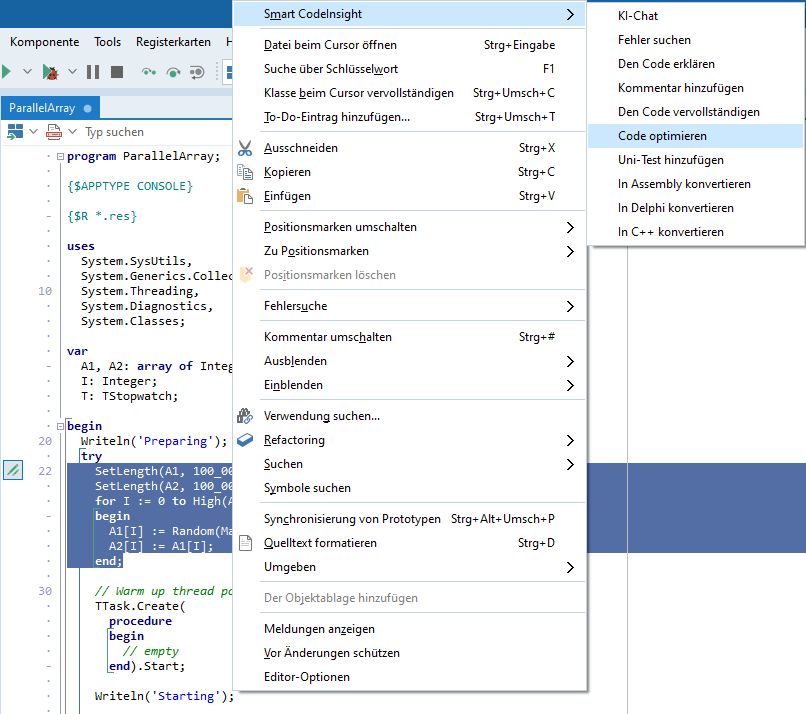Select the ParallelArray editor tab
The image size is (806, 714).
(50, 108)
